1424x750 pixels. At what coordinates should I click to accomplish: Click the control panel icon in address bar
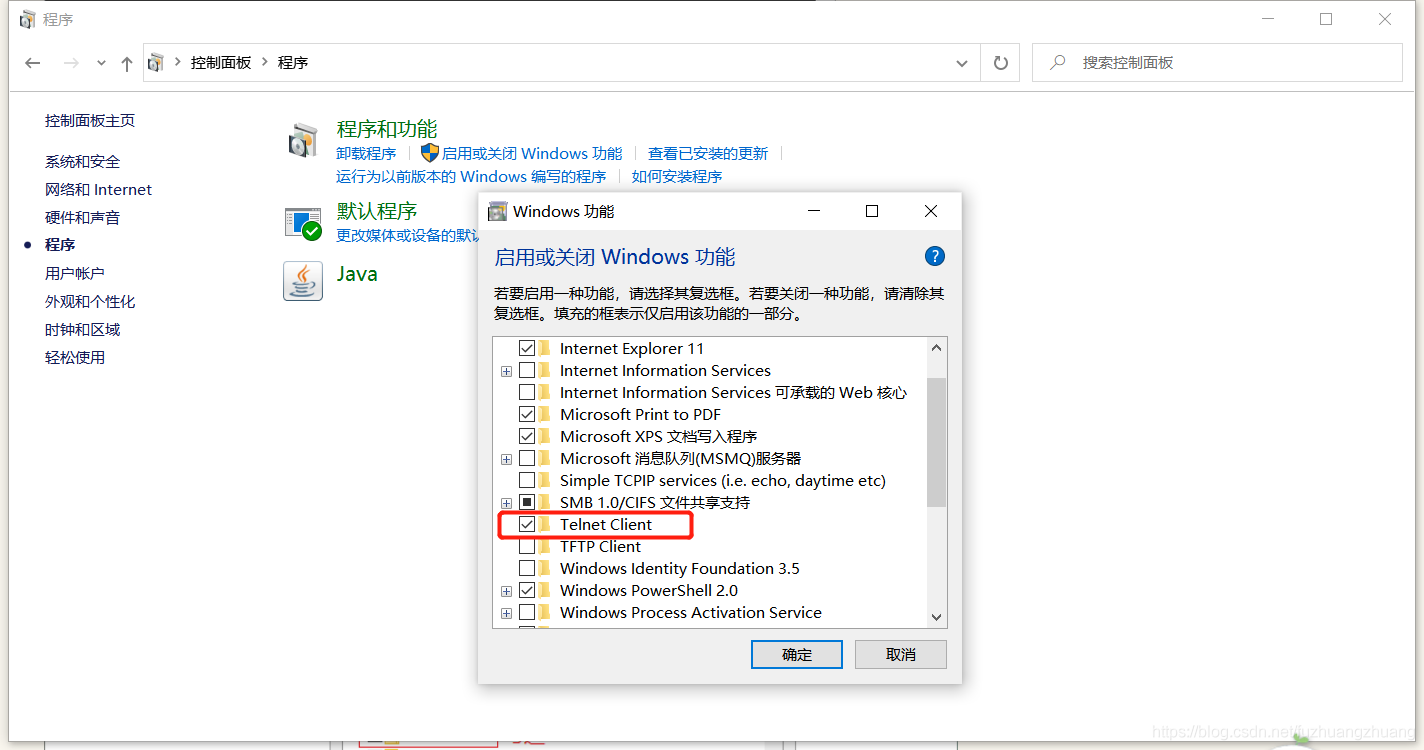point(155,63)
